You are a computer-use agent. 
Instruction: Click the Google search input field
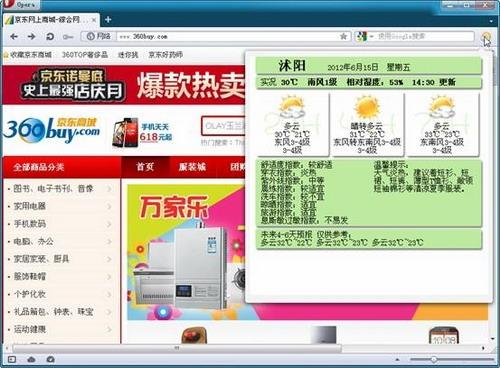tap(425, 36)
